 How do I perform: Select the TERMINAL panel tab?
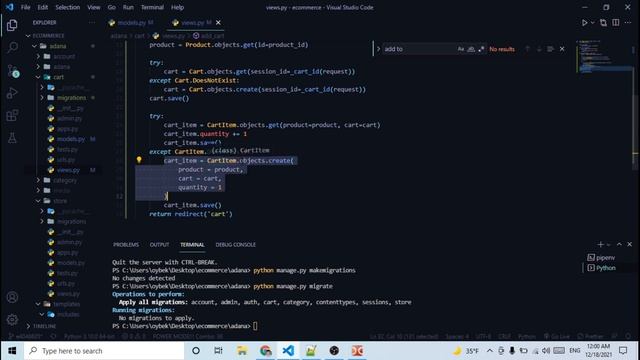[192, 244]
